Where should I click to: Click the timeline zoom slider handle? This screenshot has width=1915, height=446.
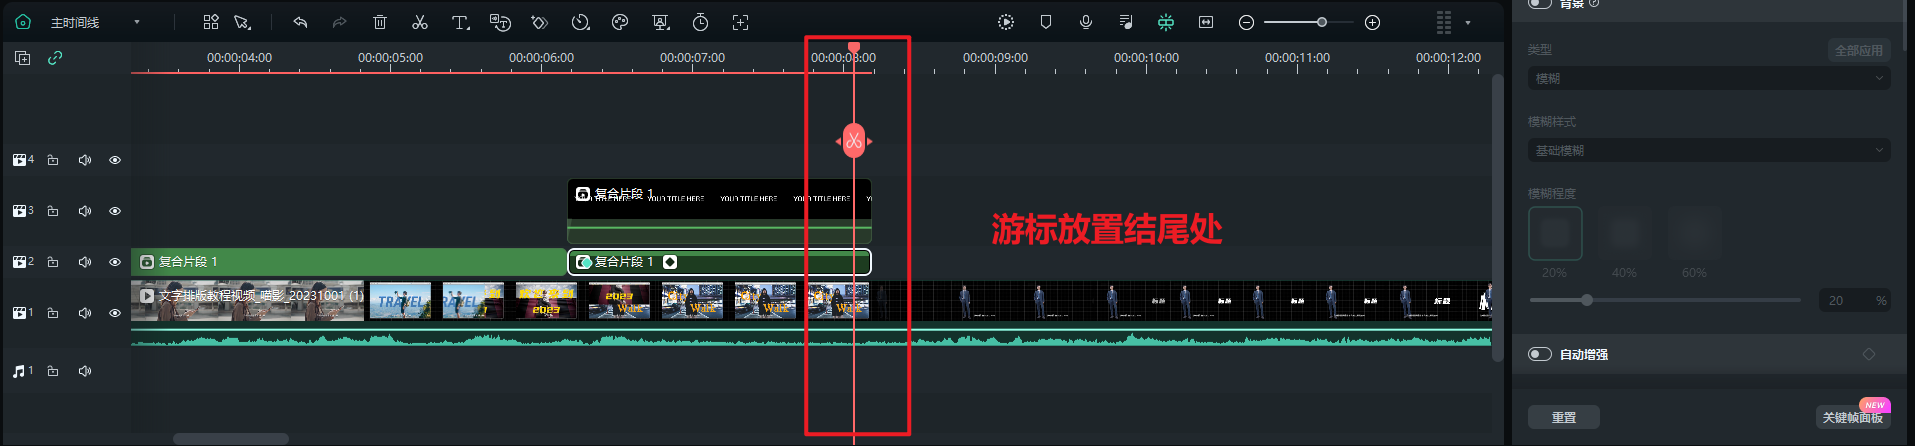pyautogui.click(x=1322, y=22)
